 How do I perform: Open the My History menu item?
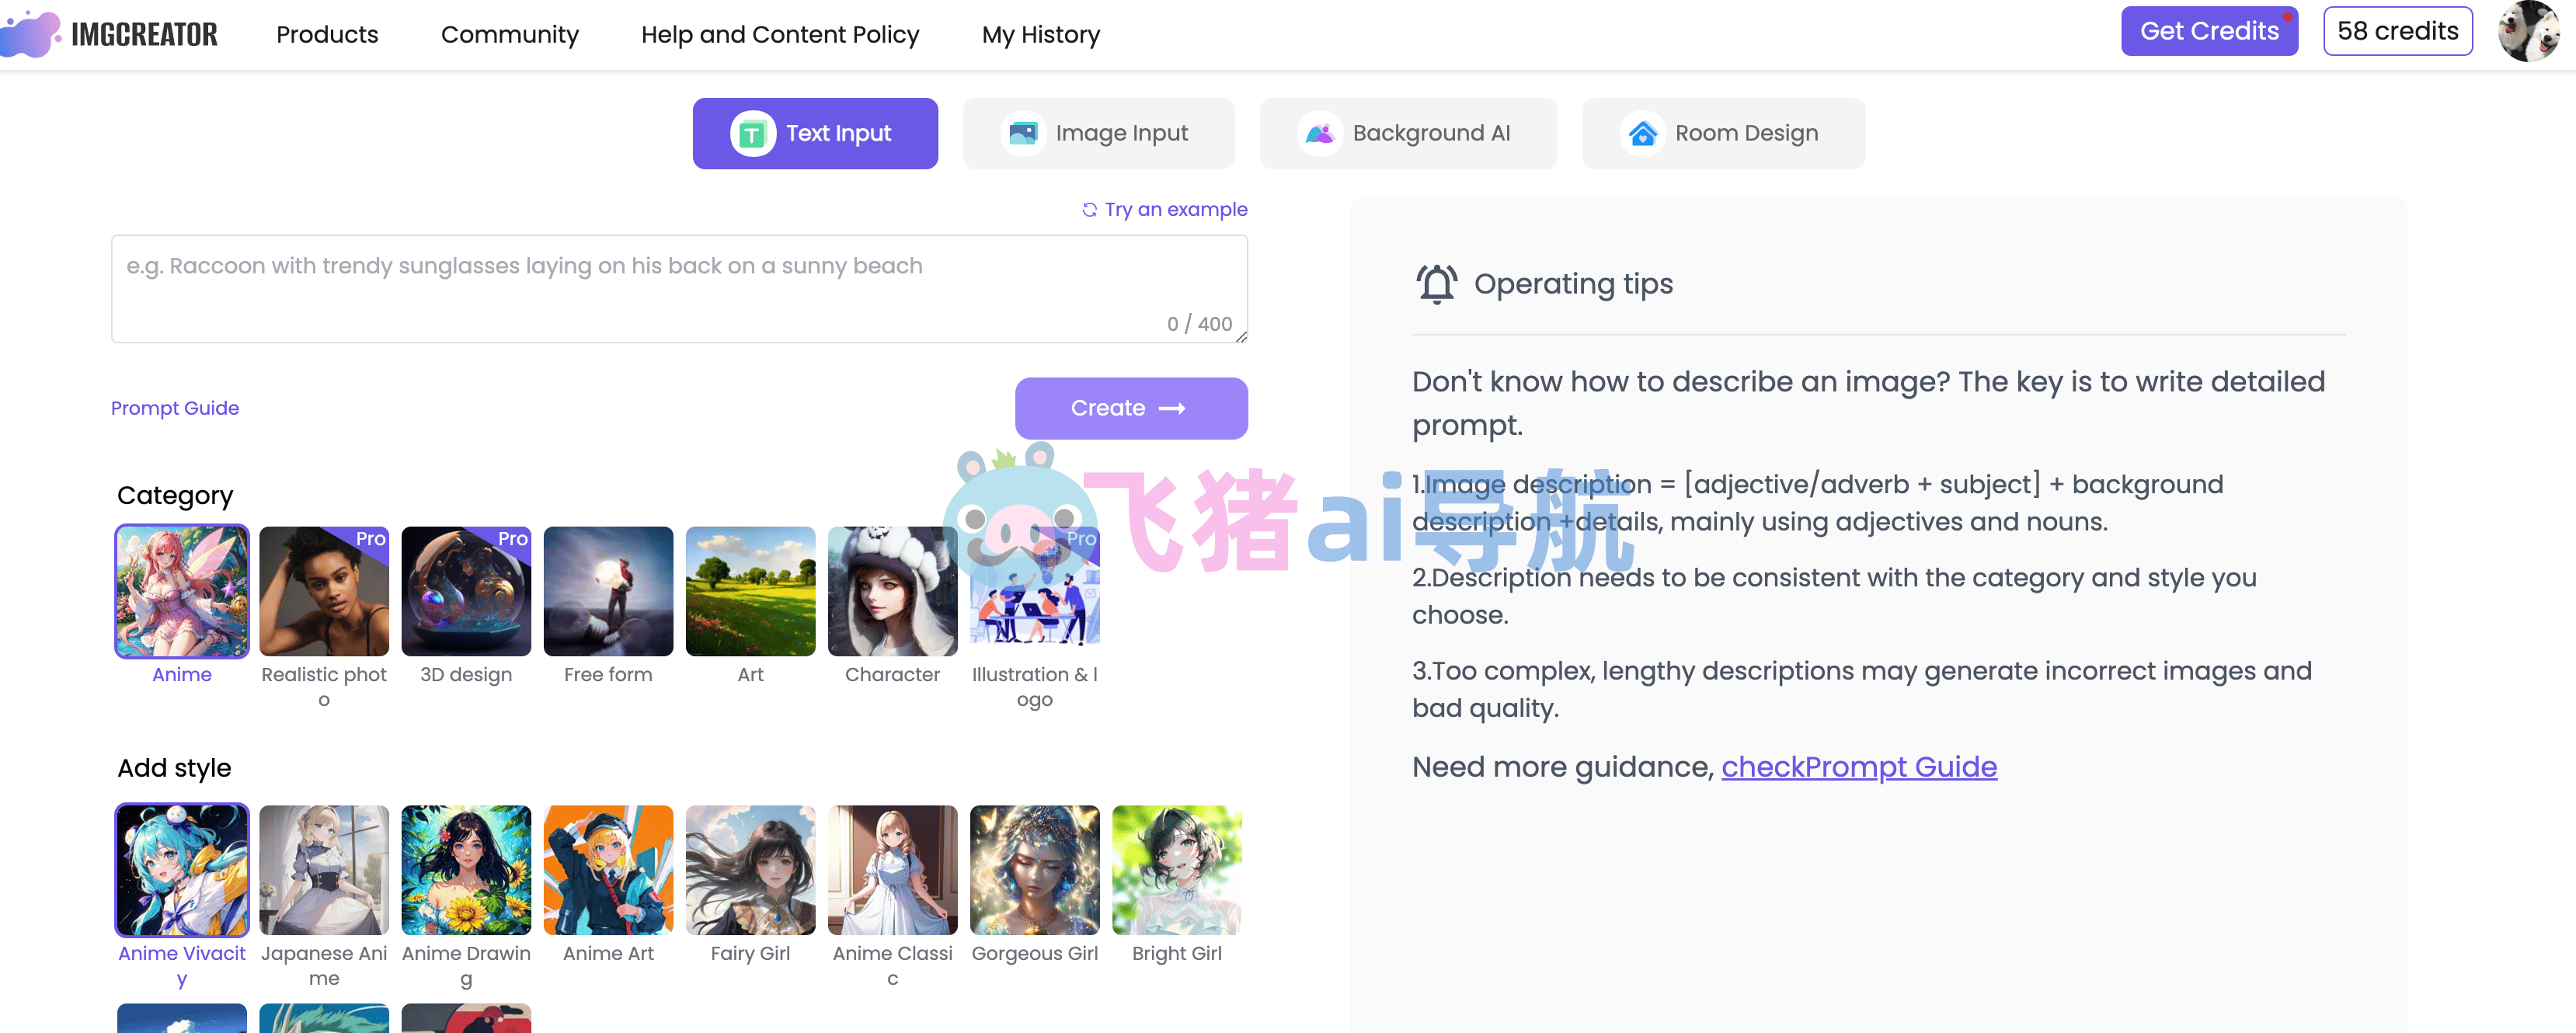pyautogui.click(x=1040, y=34)
